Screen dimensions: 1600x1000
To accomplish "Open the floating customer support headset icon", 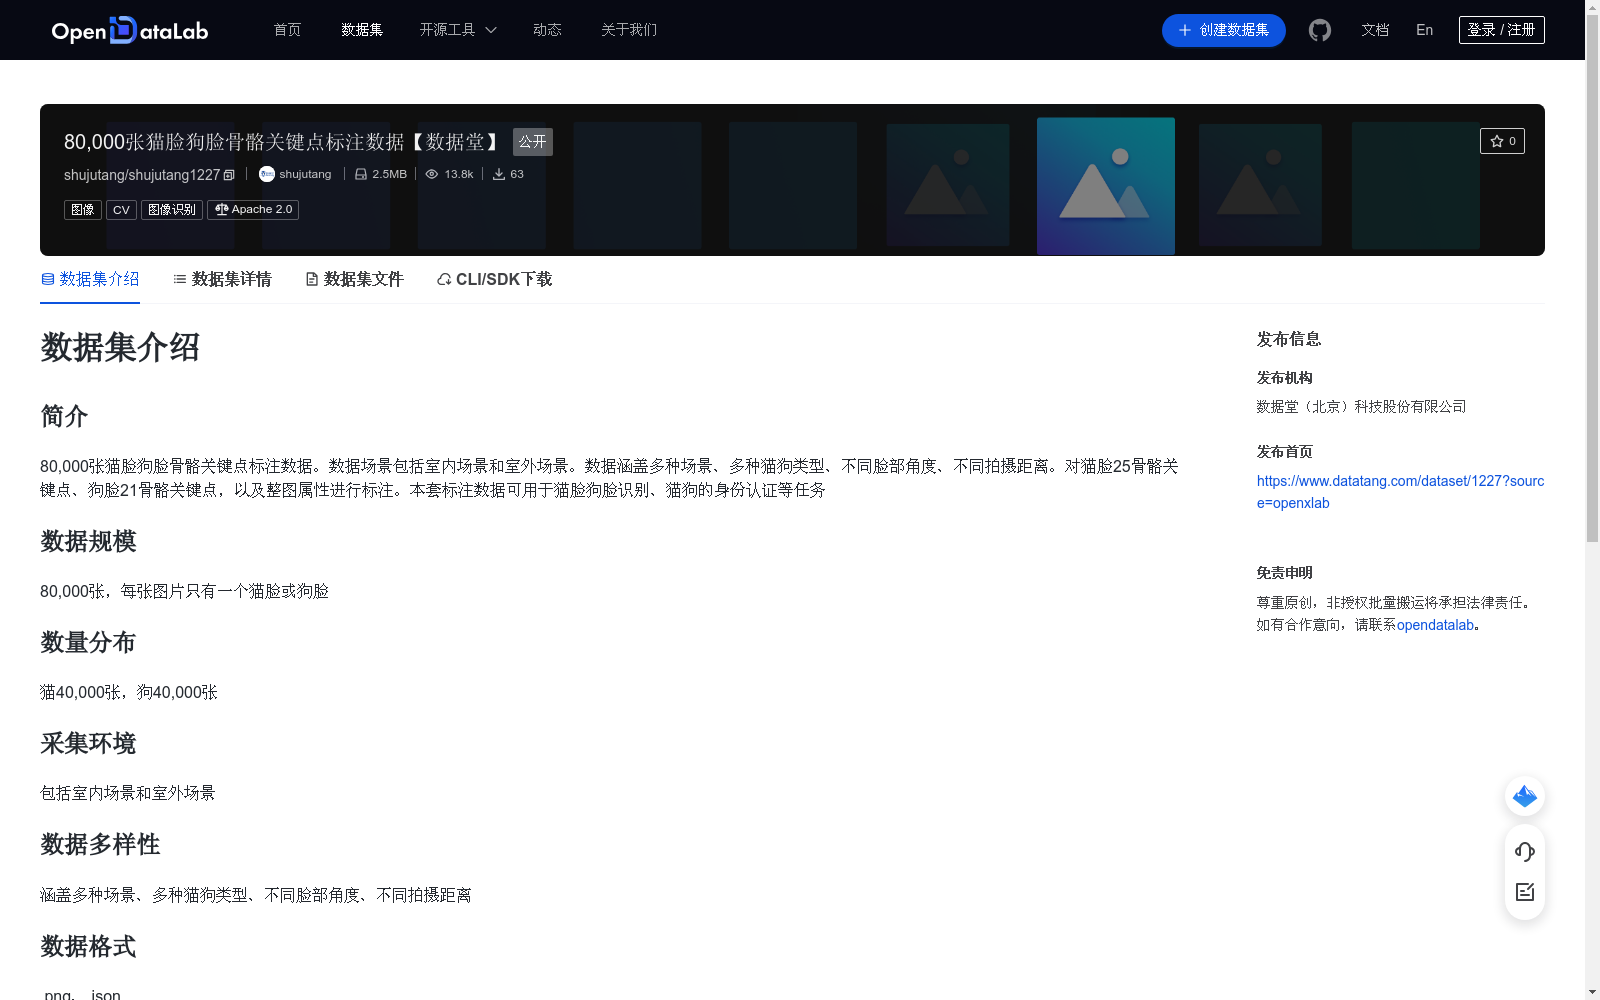I will pyautogui.click(x=1524, y=852).
